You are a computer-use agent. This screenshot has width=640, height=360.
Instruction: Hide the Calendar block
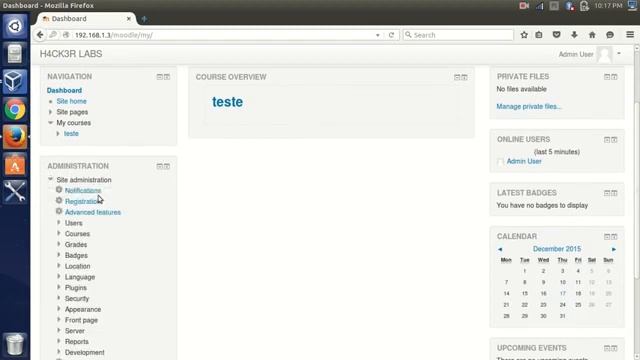(607, 237)
